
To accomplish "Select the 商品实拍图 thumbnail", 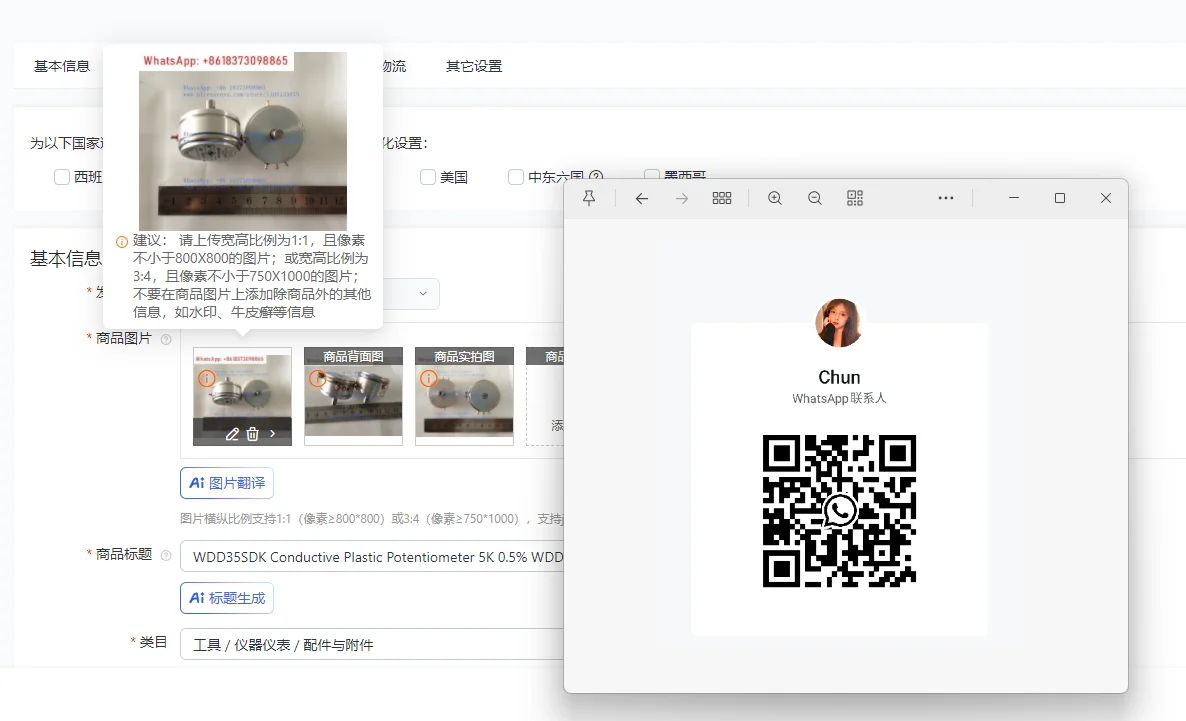I will (x=464, y=396).
